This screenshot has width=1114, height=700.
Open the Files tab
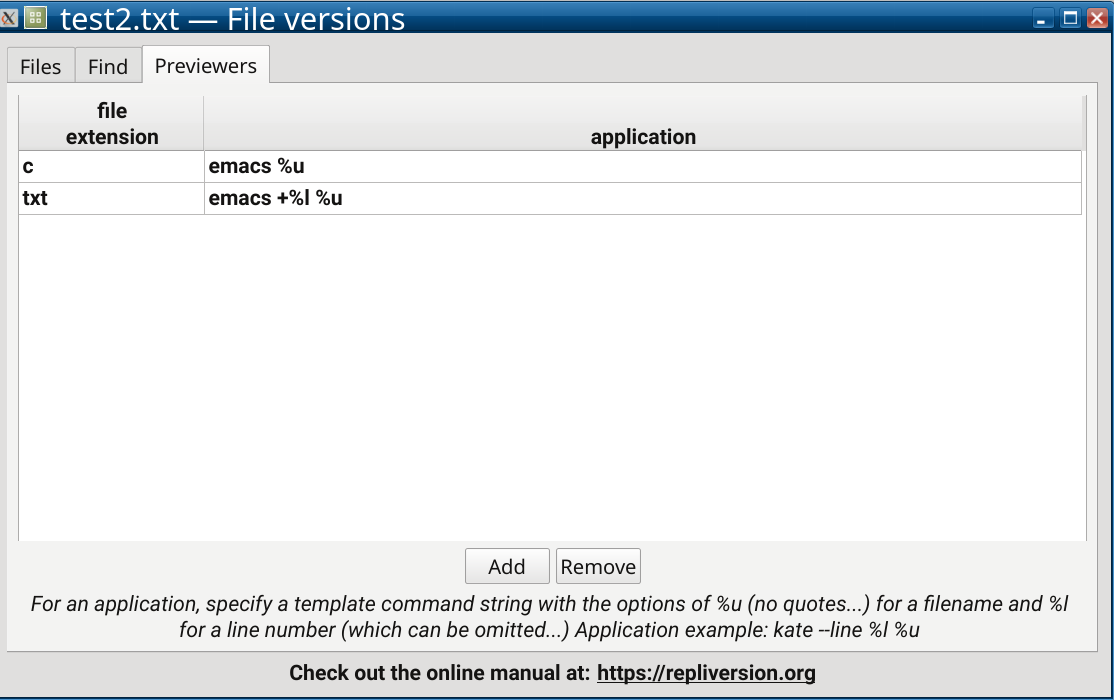coord(40,66)
